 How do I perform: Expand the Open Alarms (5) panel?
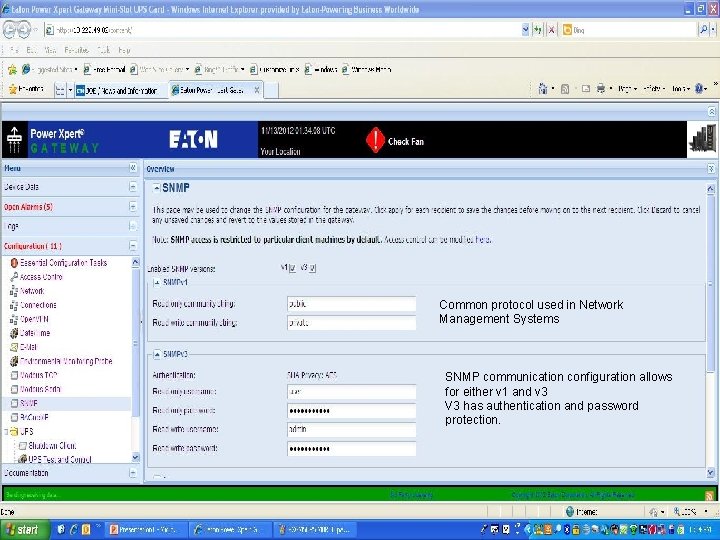coord(133,207)
